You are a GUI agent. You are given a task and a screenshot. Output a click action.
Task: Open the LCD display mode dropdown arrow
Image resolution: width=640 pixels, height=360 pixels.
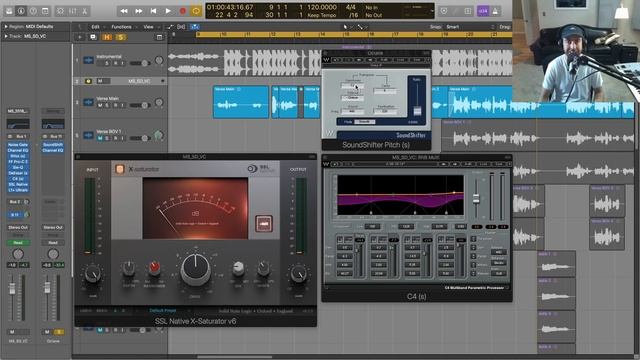(432, 11)
